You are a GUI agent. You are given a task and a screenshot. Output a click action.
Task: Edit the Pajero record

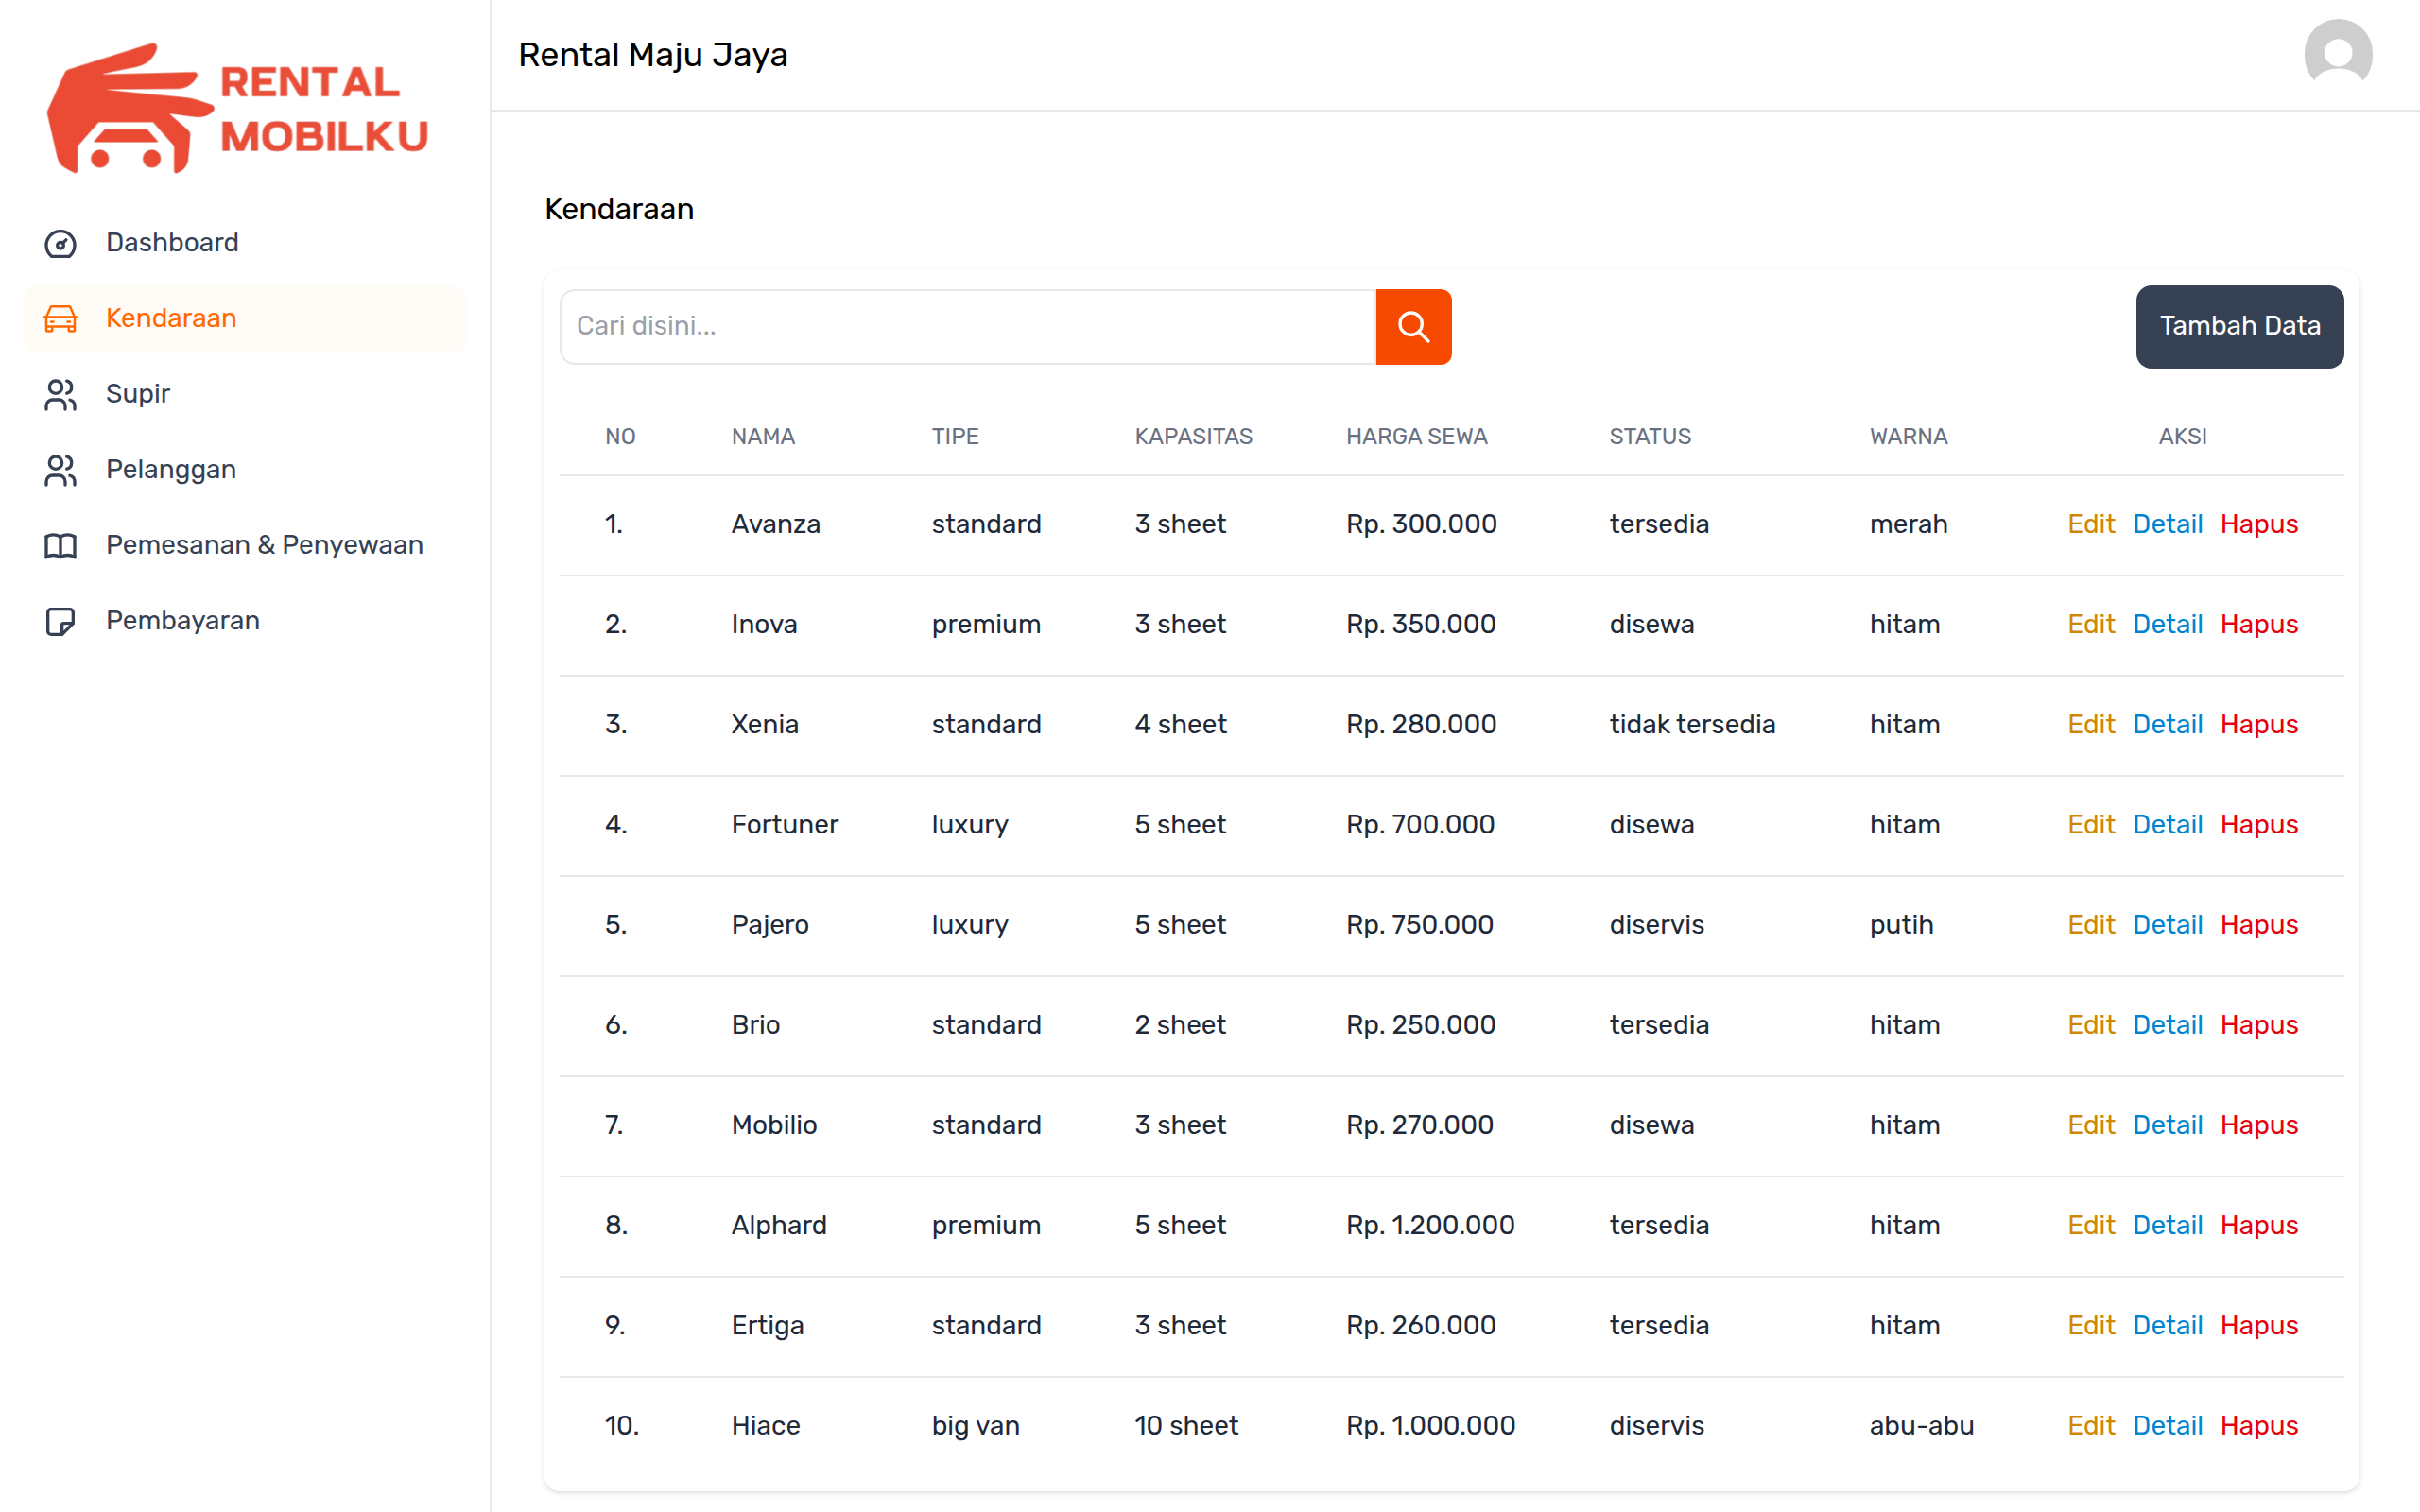coord(2090,924)
